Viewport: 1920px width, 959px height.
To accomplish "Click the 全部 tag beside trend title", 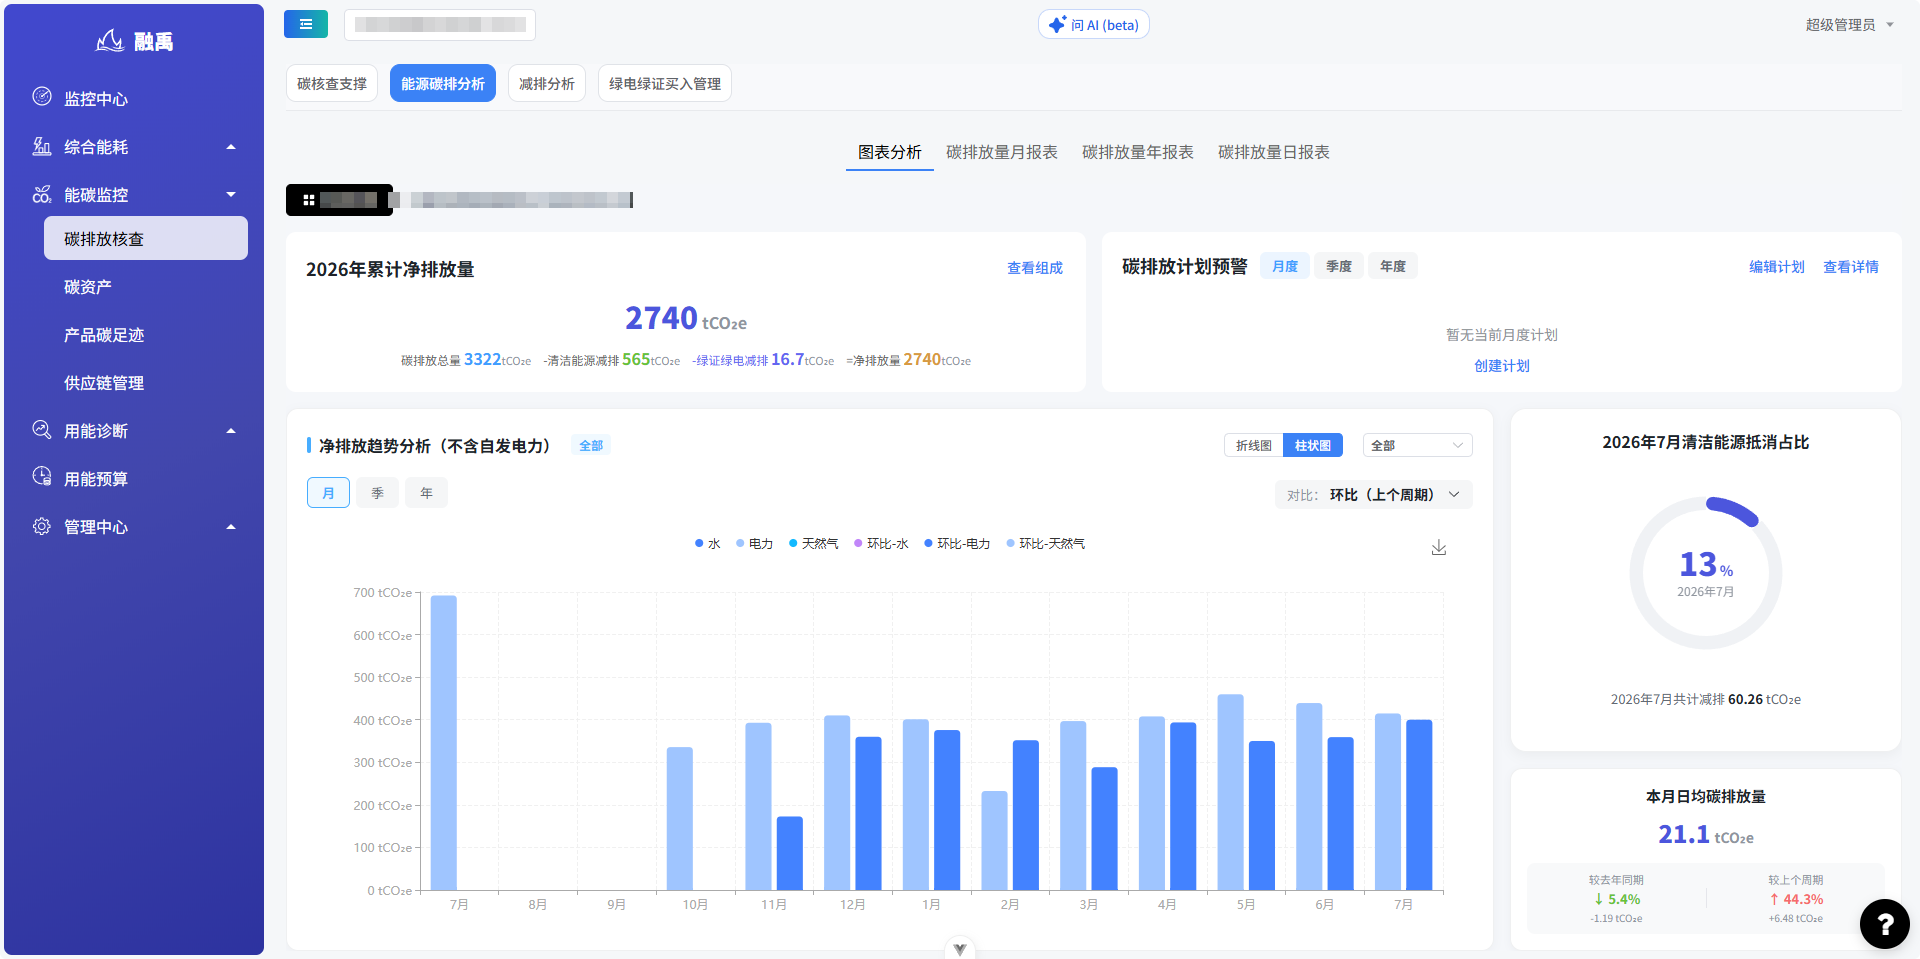I will [x=591, y=446].
